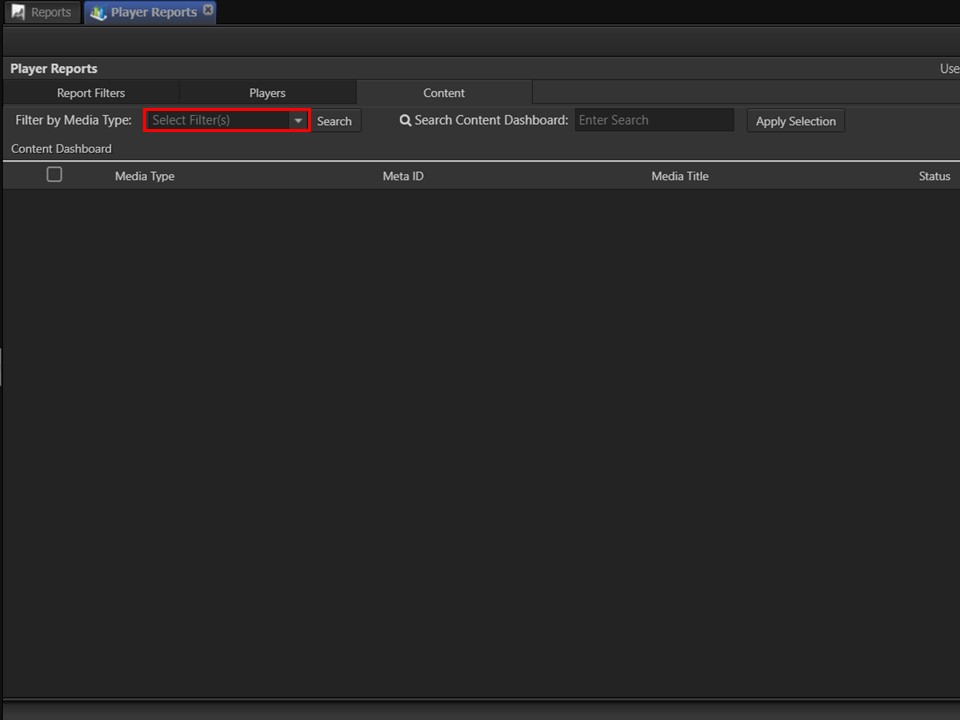Click the Player Reports chart icon

(x=98, y=13)
